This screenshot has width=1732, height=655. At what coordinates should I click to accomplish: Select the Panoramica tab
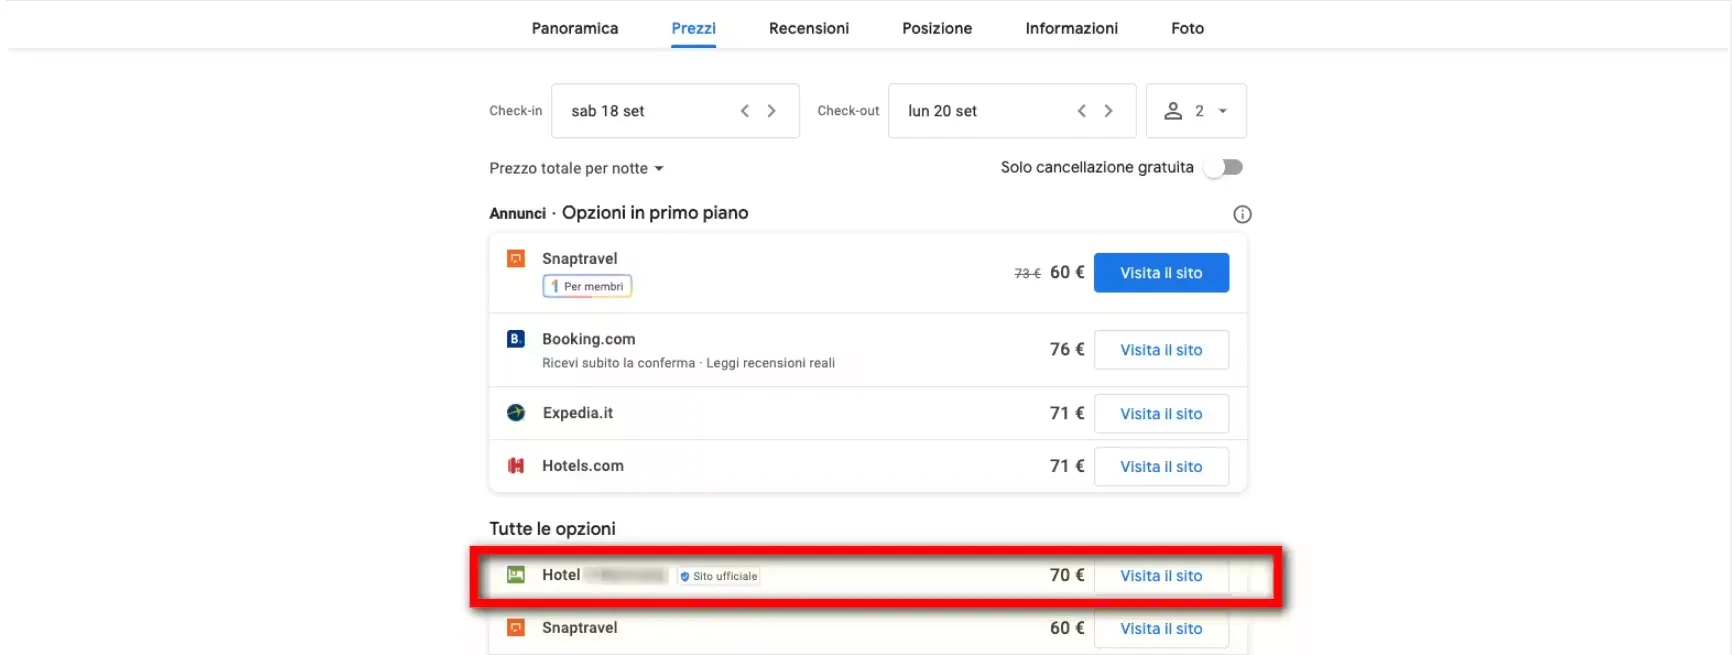(x=575, y=28)
